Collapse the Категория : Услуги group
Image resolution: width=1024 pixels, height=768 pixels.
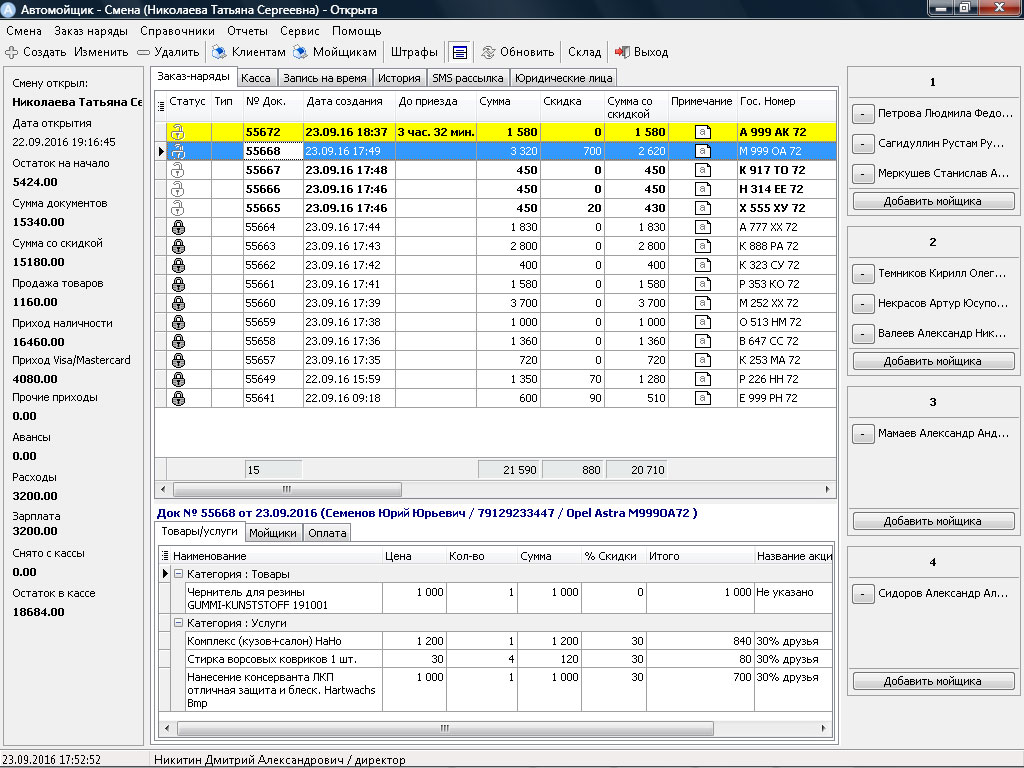178,623
